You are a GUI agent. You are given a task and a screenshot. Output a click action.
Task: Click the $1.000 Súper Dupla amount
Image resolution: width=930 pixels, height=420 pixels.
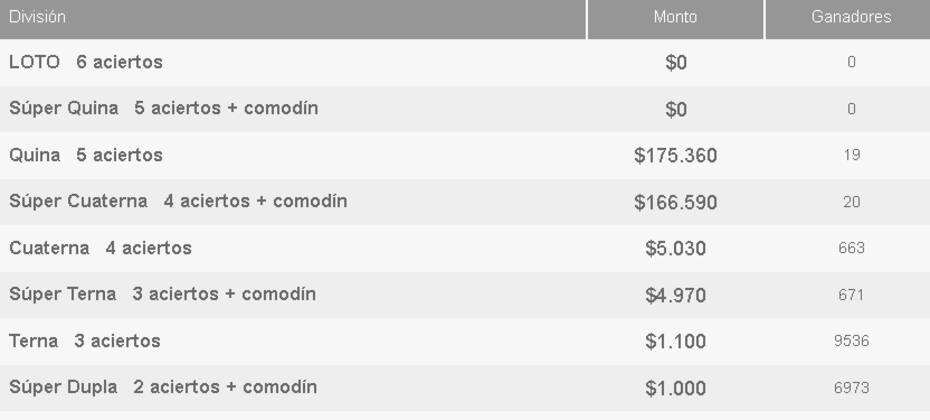point(676,389)
